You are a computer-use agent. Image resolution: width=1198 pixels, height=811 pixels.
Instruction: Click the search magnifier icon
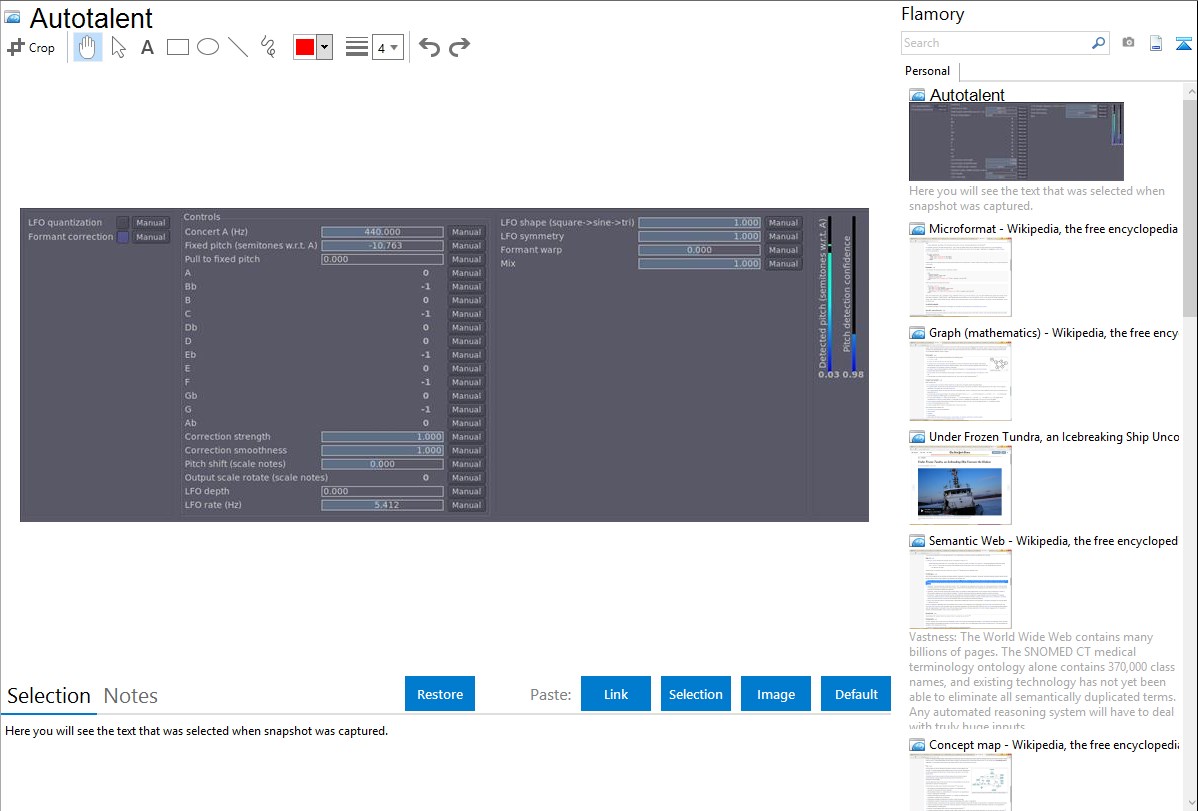point(1098,43)
